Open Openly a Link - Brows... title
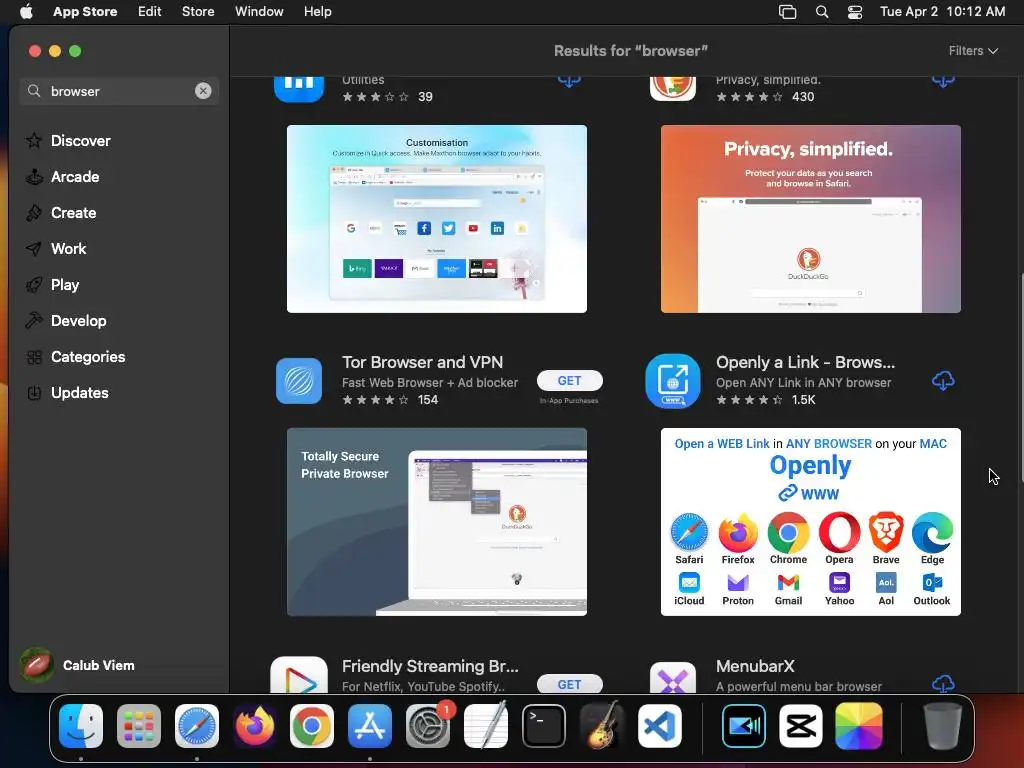The height and width of the screenshot is (768, 1024). click(x=805, y=362)
